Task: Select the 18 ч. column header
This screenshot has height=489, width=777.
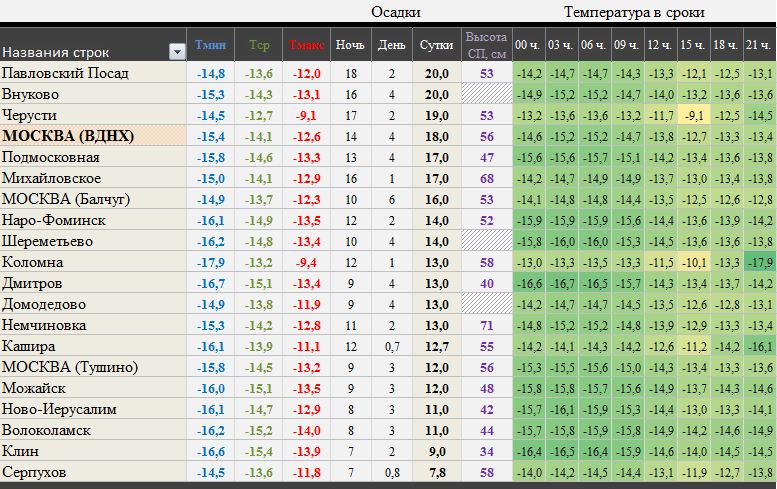Action: [x=726, y=45]
